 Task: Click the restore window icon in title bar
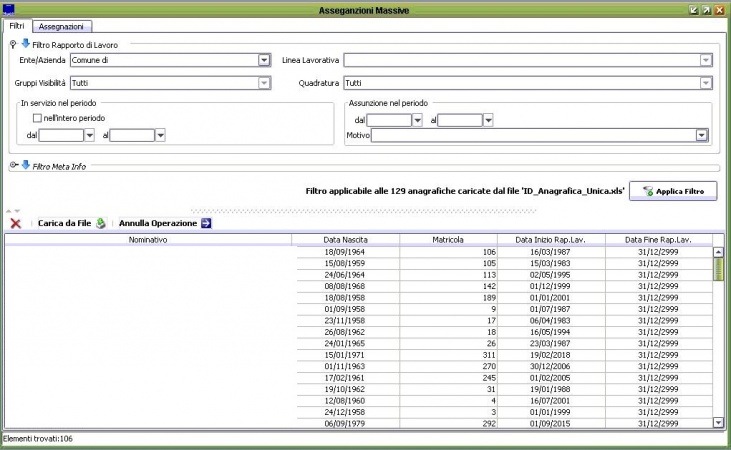click(706, 8)
